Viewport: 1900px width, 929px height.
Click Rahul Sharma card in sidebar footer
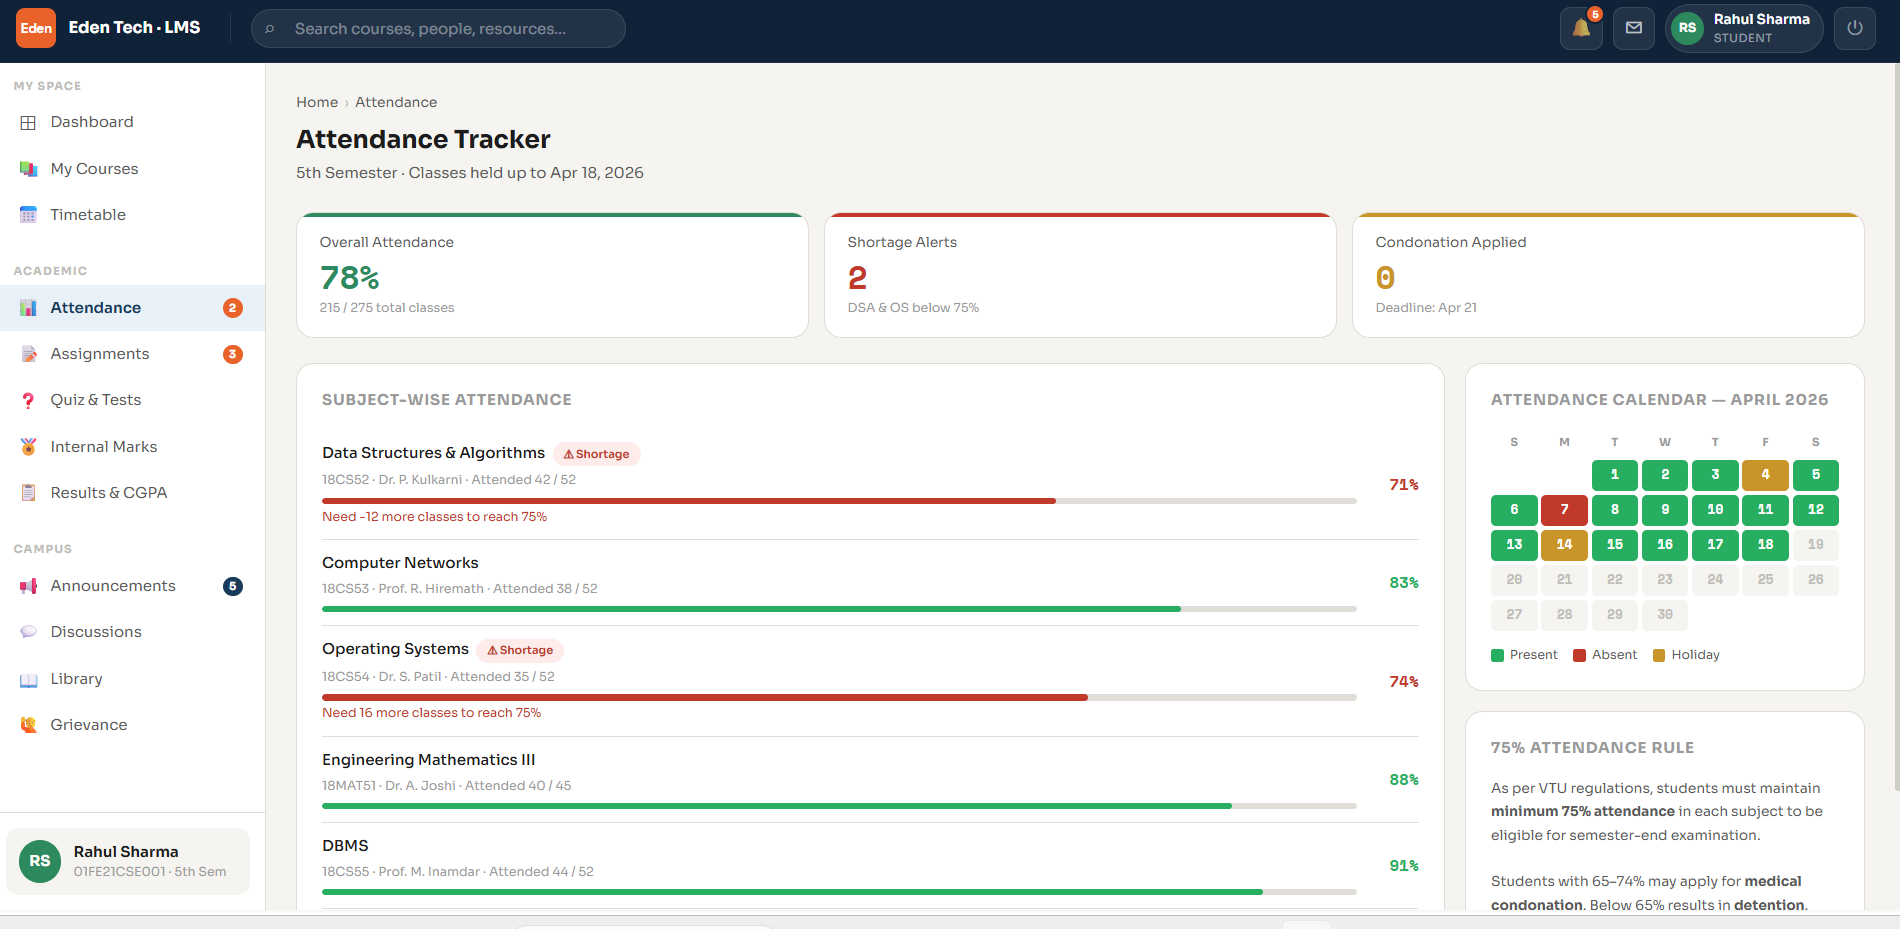128,861
